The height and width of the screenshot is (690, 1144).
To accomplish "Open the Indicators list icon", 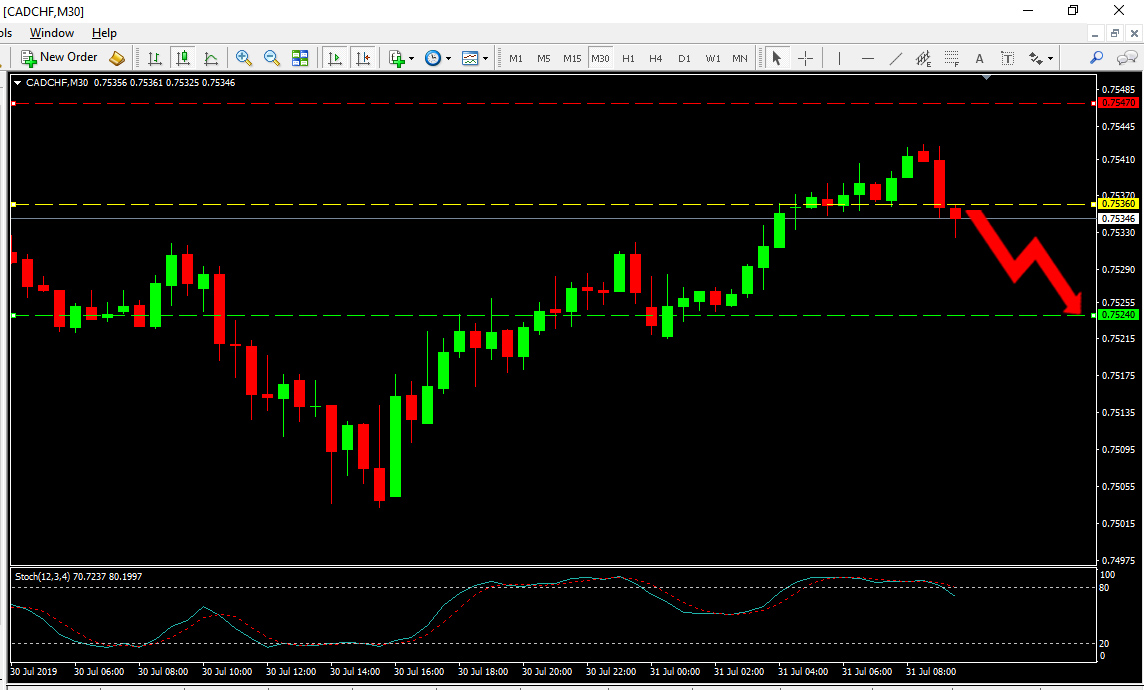I will click(x=396, y=58).
